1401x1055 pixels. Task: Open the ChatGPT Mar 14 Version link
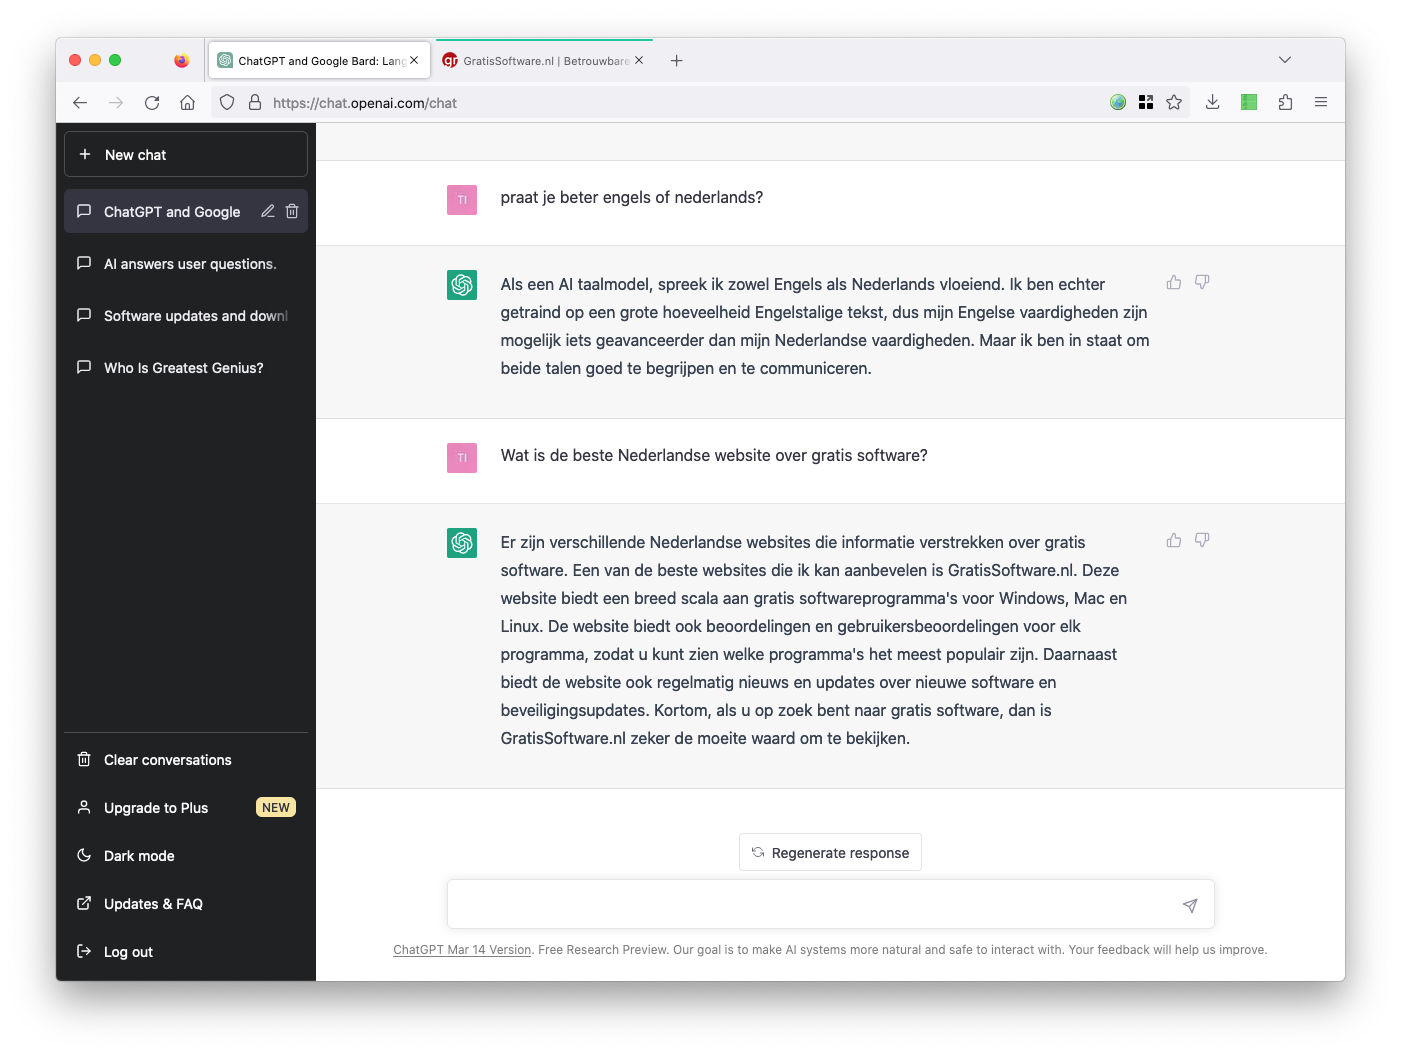(462, 950)
